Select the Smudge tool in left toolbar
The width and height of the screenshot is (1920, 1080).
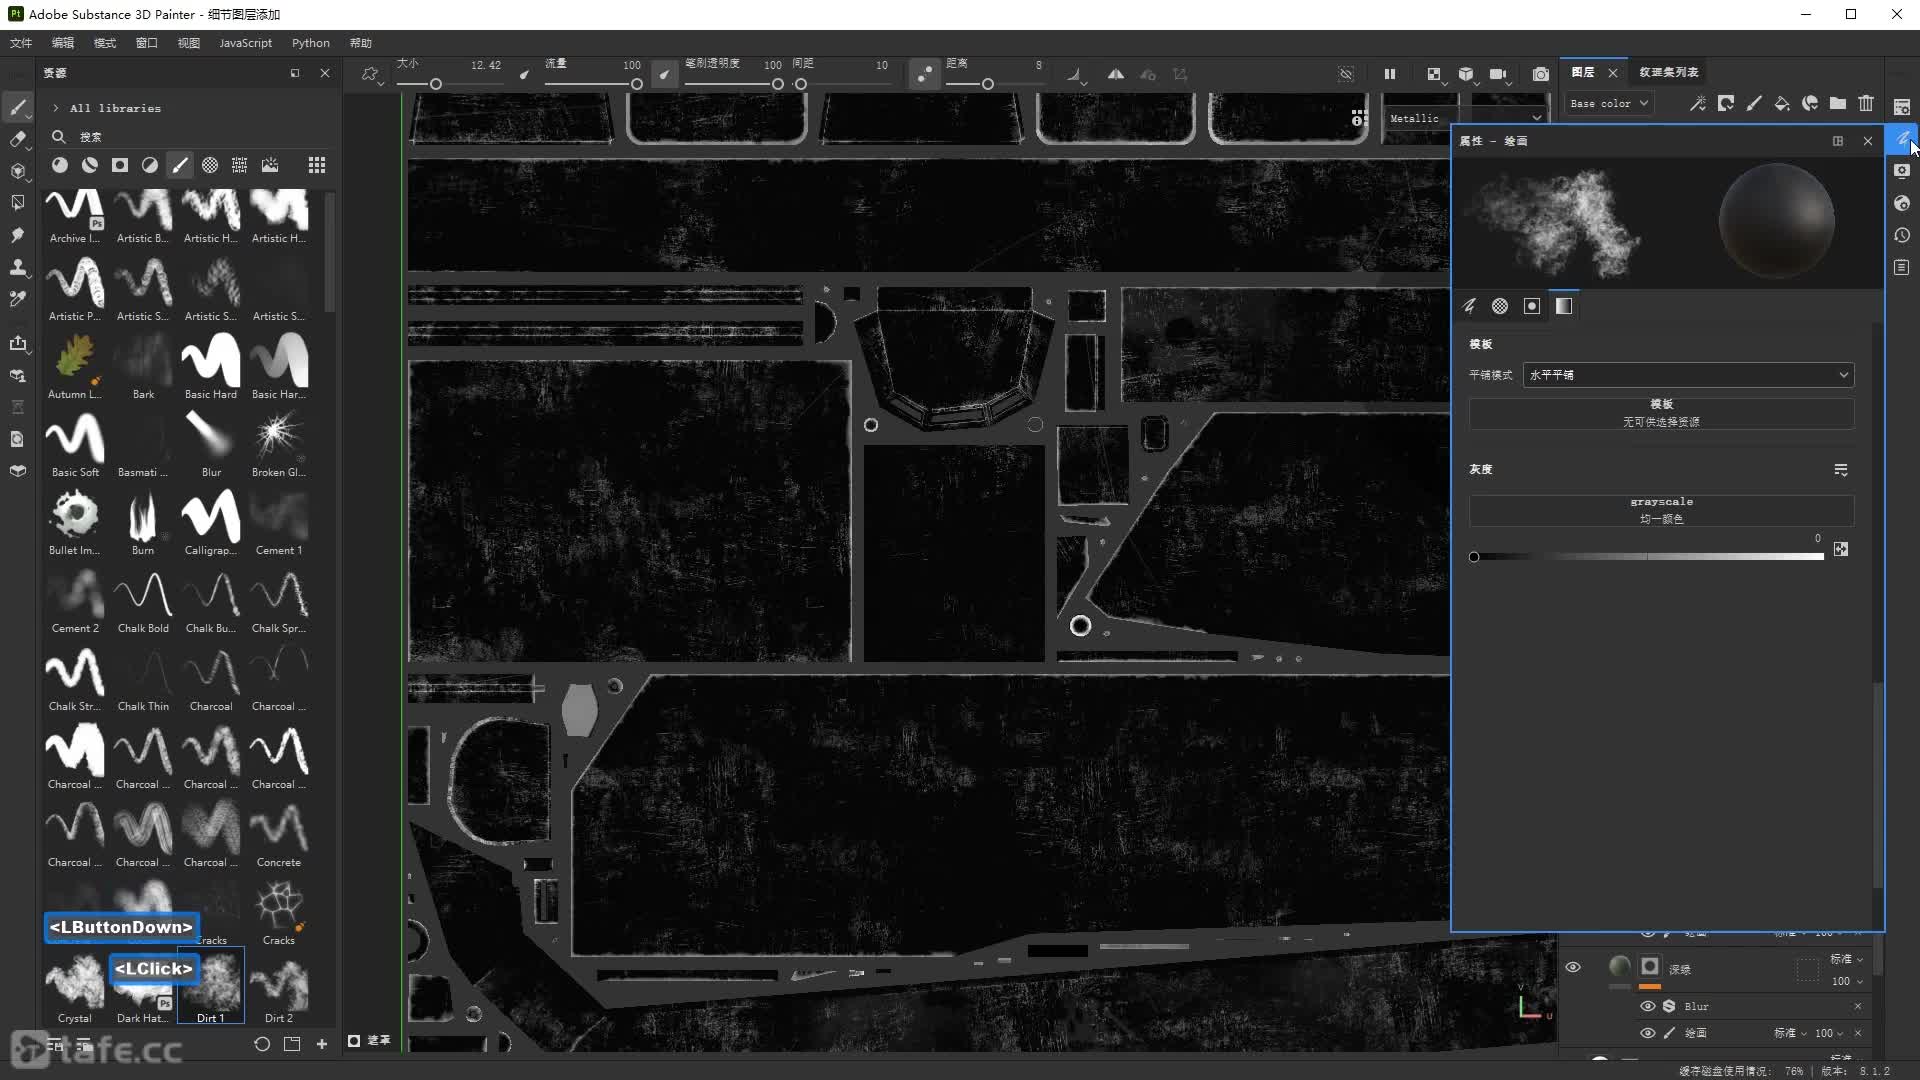coord(18,235)
